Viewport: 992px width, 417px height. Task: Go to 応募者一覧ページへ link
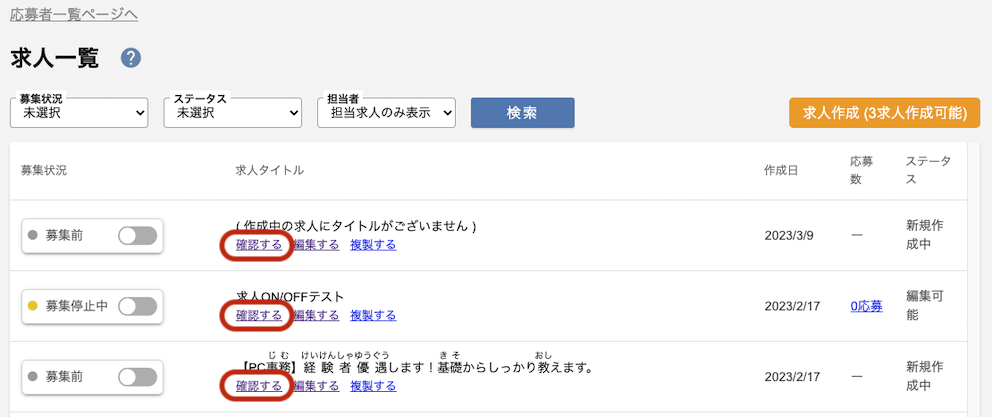point(74,14)
